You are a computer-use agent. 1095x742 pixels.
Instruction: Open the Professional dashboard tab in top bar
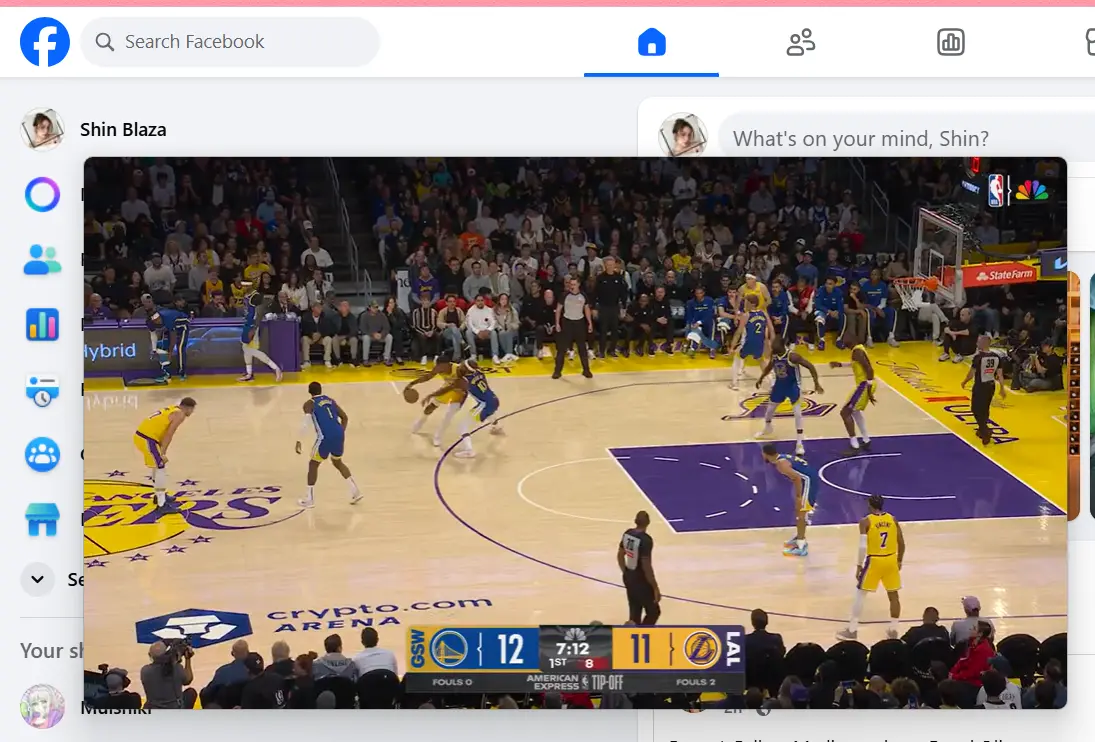[x=950, y=42]
